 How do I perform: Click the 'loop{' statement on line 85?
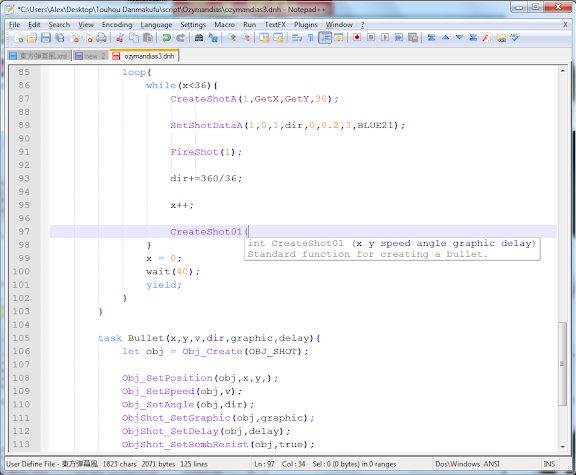tap(137, 72)
